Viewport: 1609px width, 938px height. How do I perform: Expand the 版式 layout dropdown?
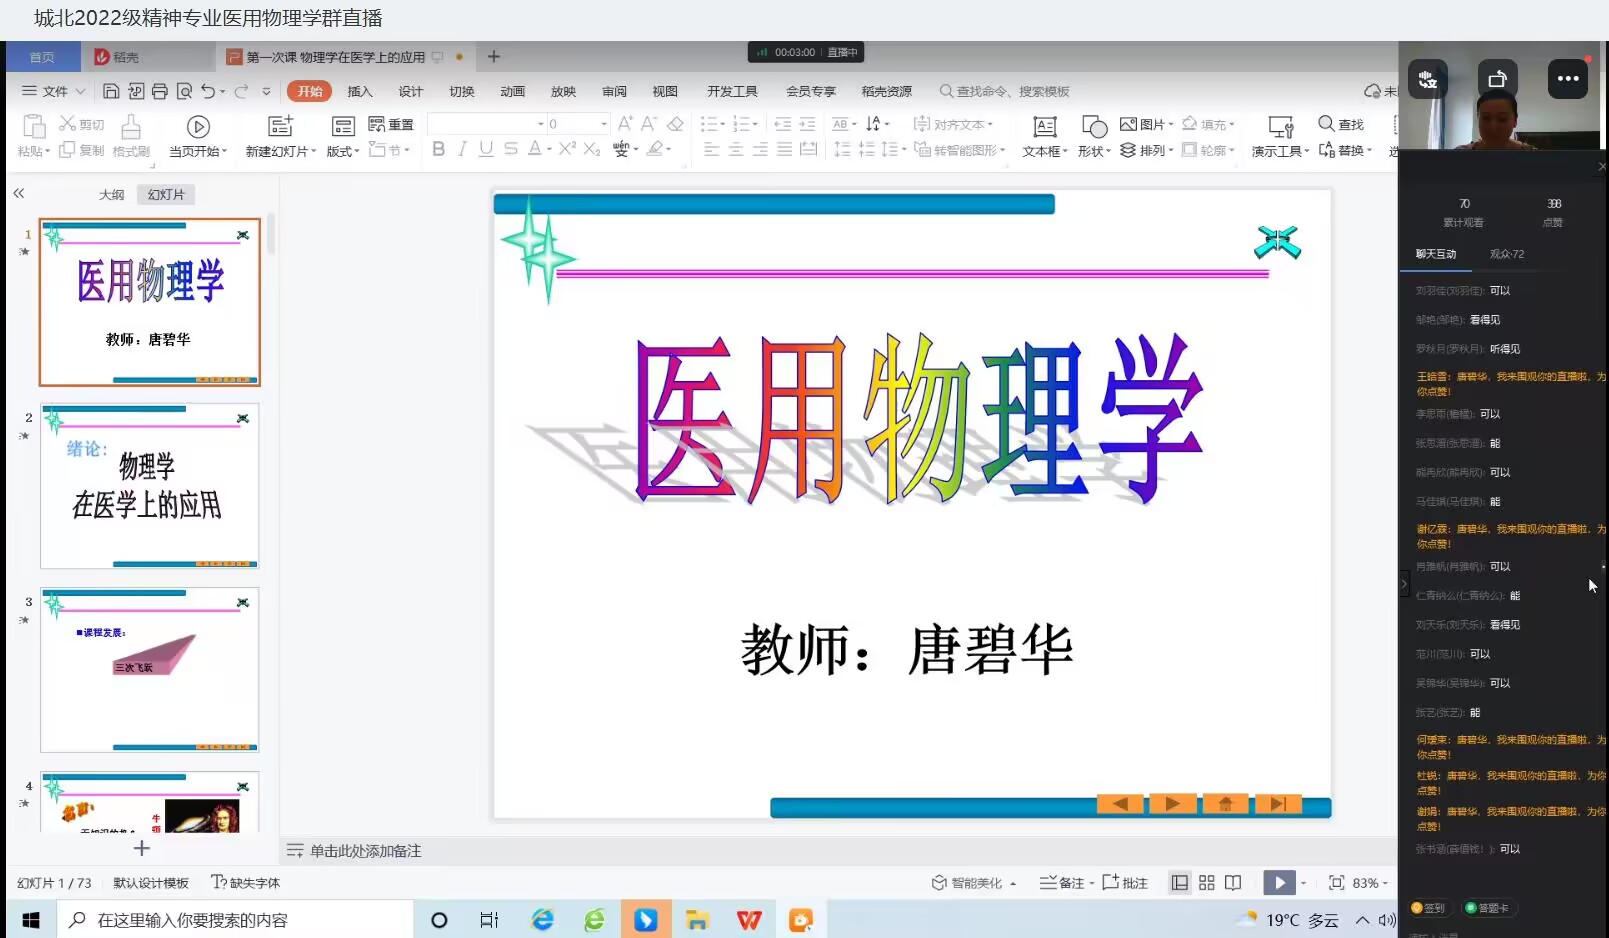click(x=343, y=151)
